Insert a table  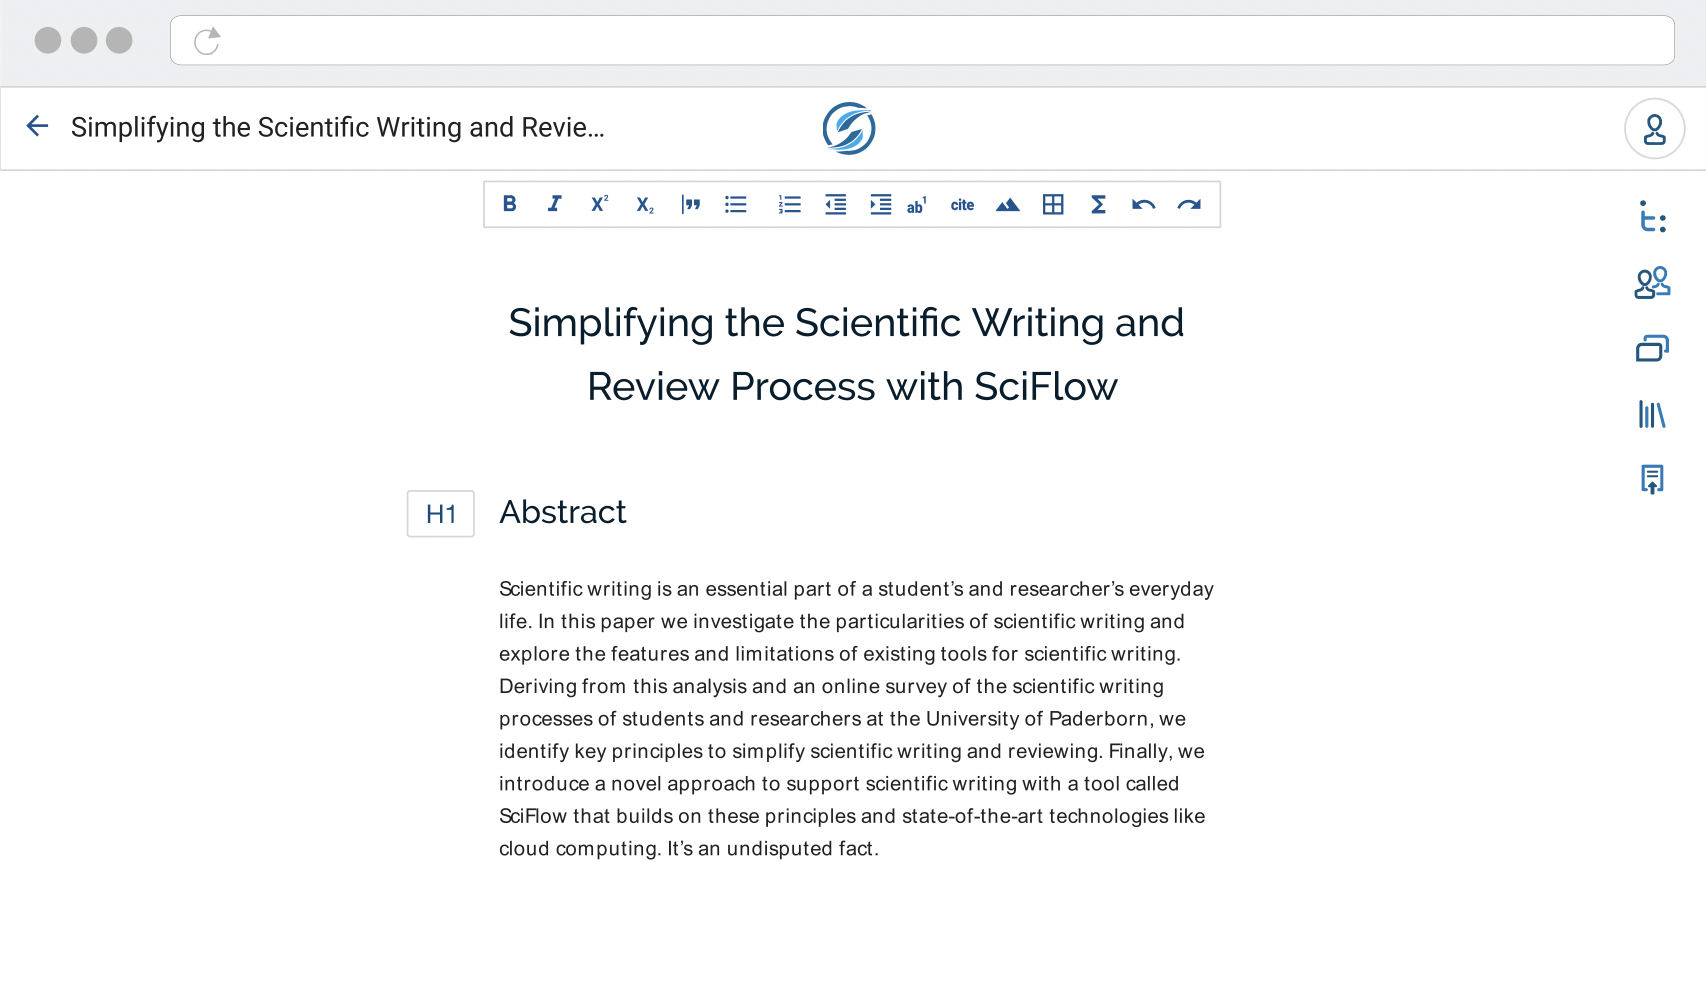coord(1053,204)
